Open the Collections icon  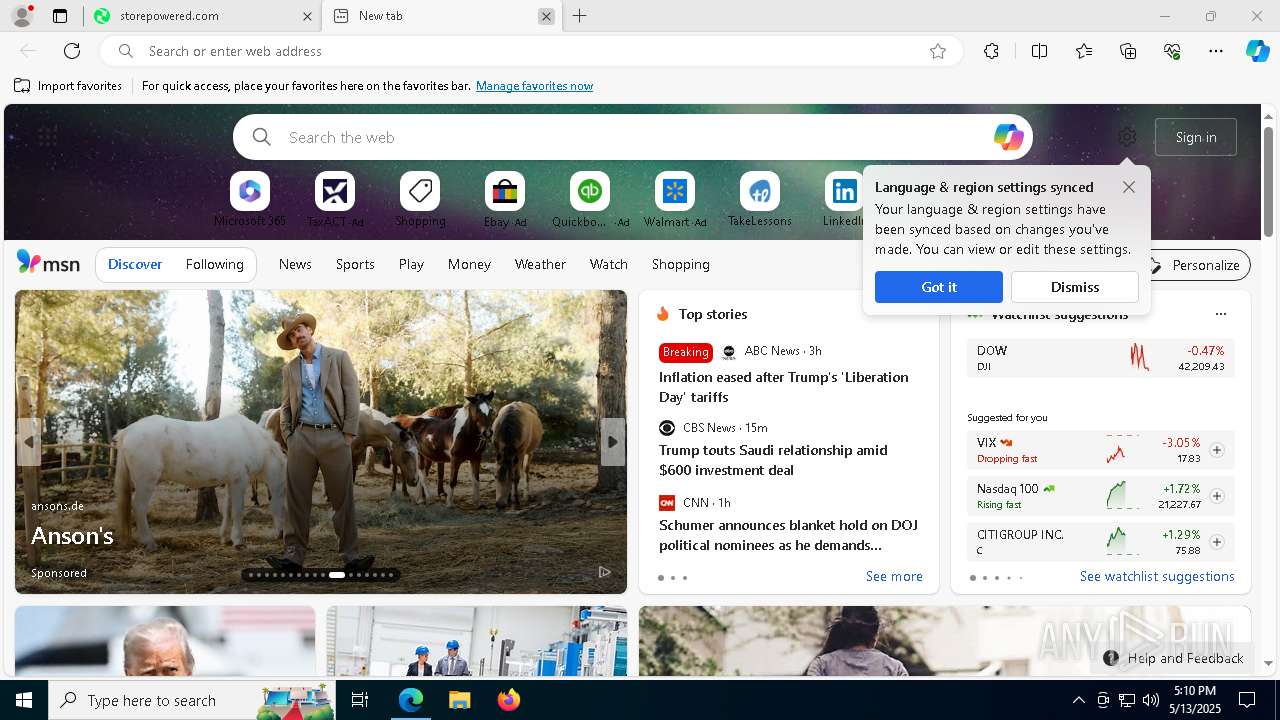[x=1128, y=51]
